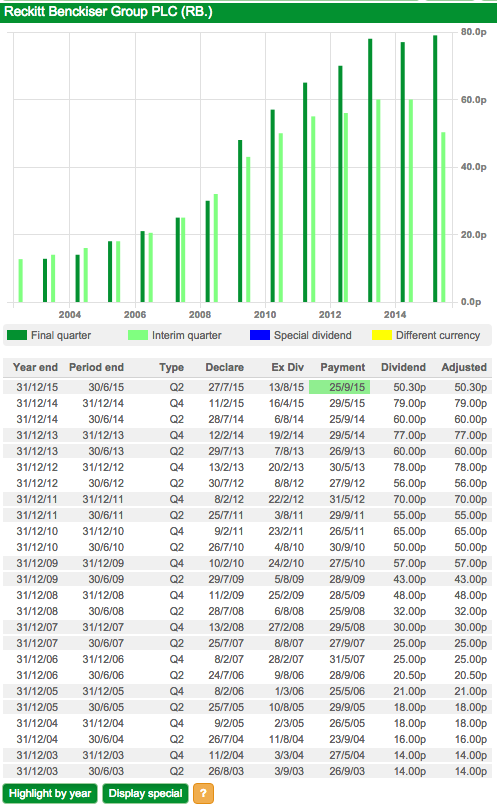497x805 pixels.
Task: Click the Adjusted column header
Action: pyautogui.click(x=464, y=367)
